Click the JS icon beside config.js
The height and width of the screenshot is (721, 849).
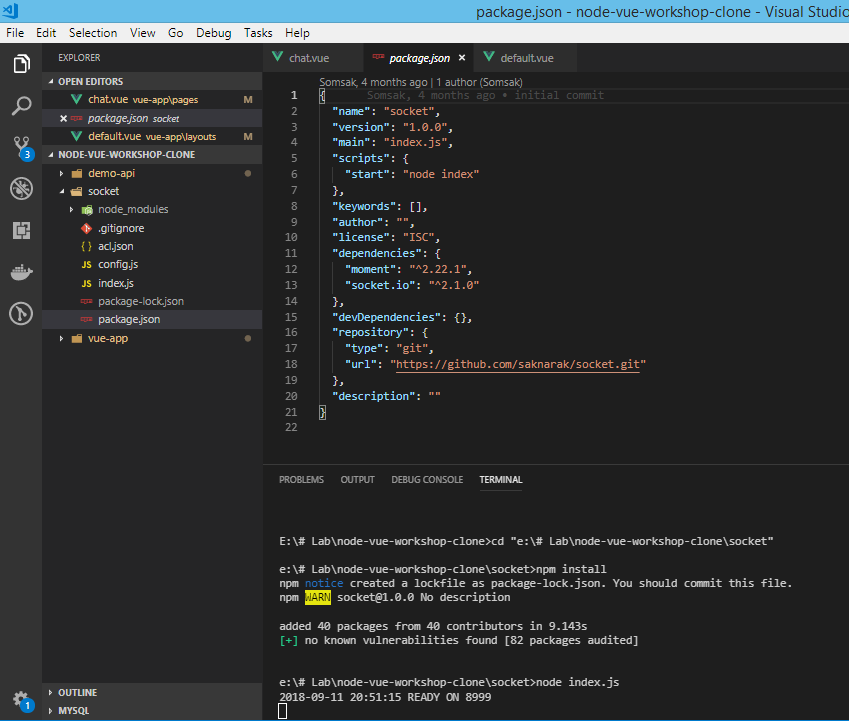point(88,264)
